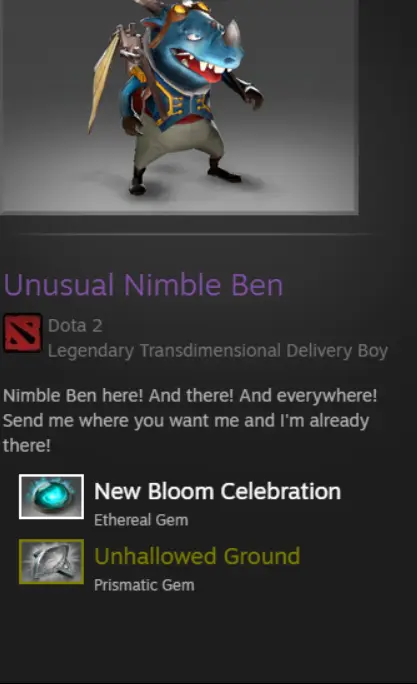417x684 pixels.
Task: Select Legendary Transdimensional Delivery Boy type text
Action: (218, 351)
